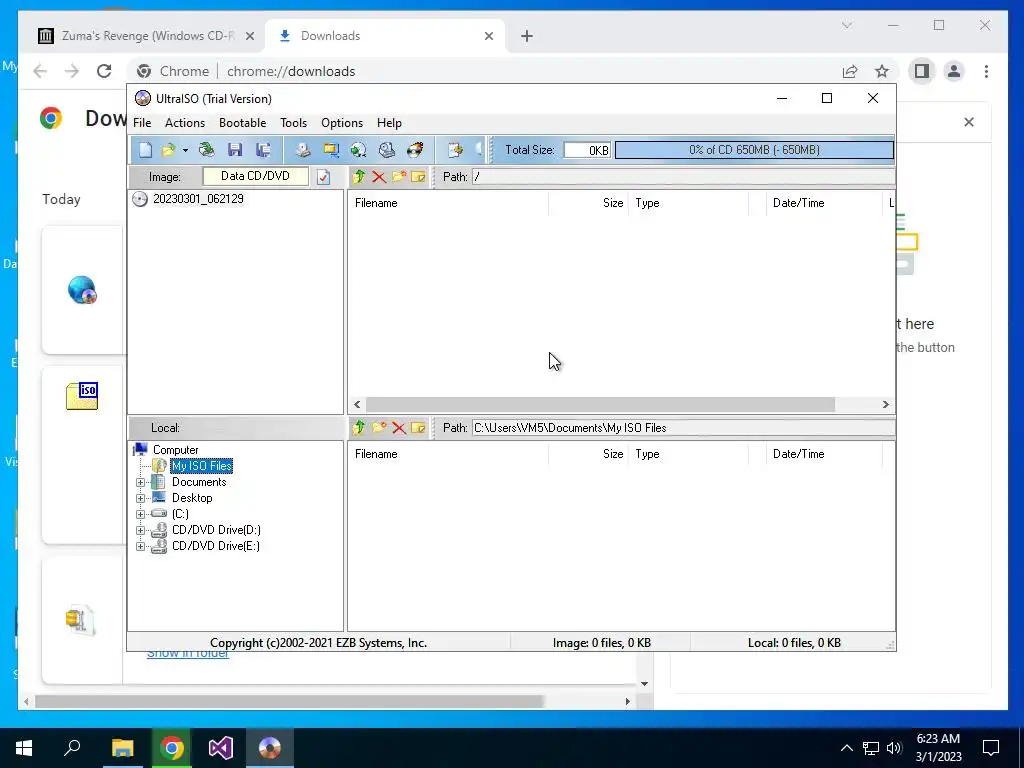The height and width of the screenshot is (768, 1024).
Task: Click Chrome reload button
Action: pos(104,71)
